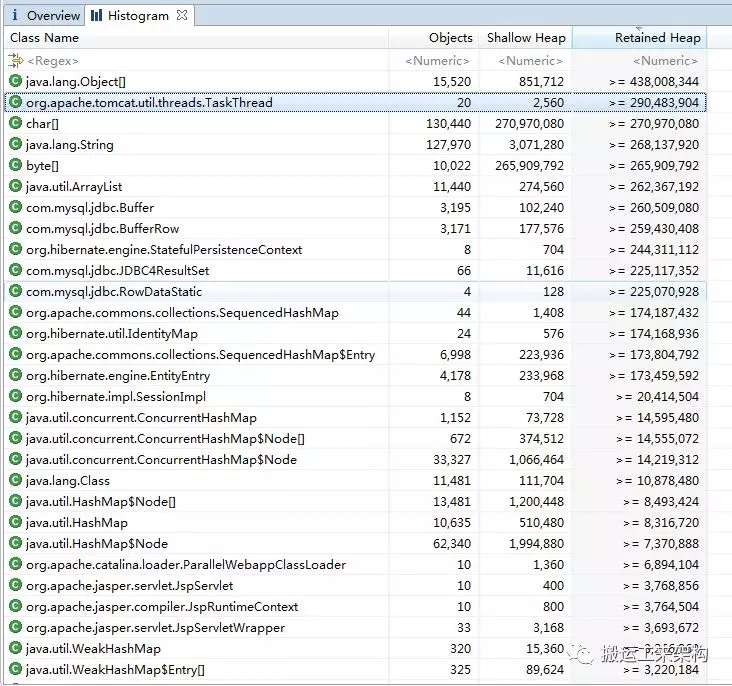Click class icon of the java.util.WeakHashMap row (320 objects)
This screenshot has height=686, width=732.
(15, 649)
